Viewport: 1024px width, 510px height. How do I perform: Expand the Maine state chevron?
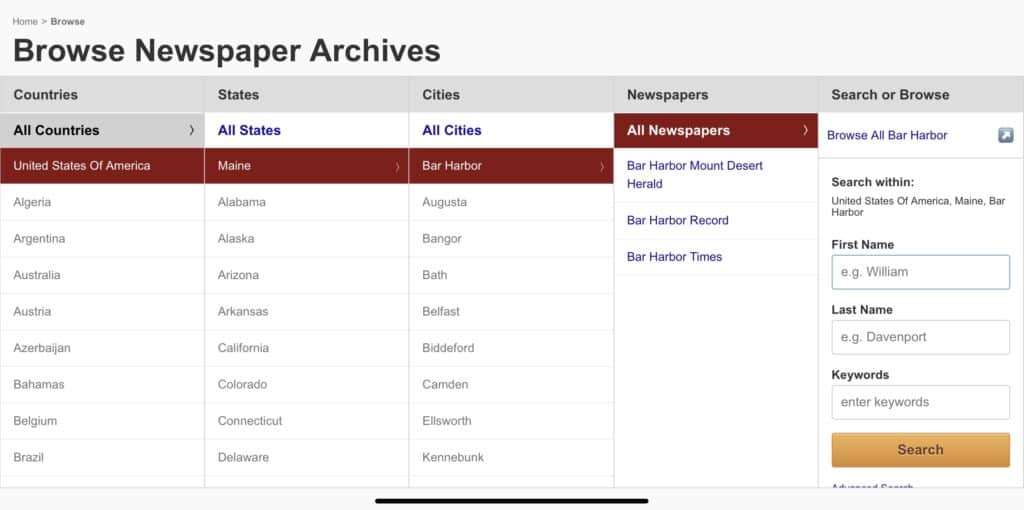[x=397, y=167]
